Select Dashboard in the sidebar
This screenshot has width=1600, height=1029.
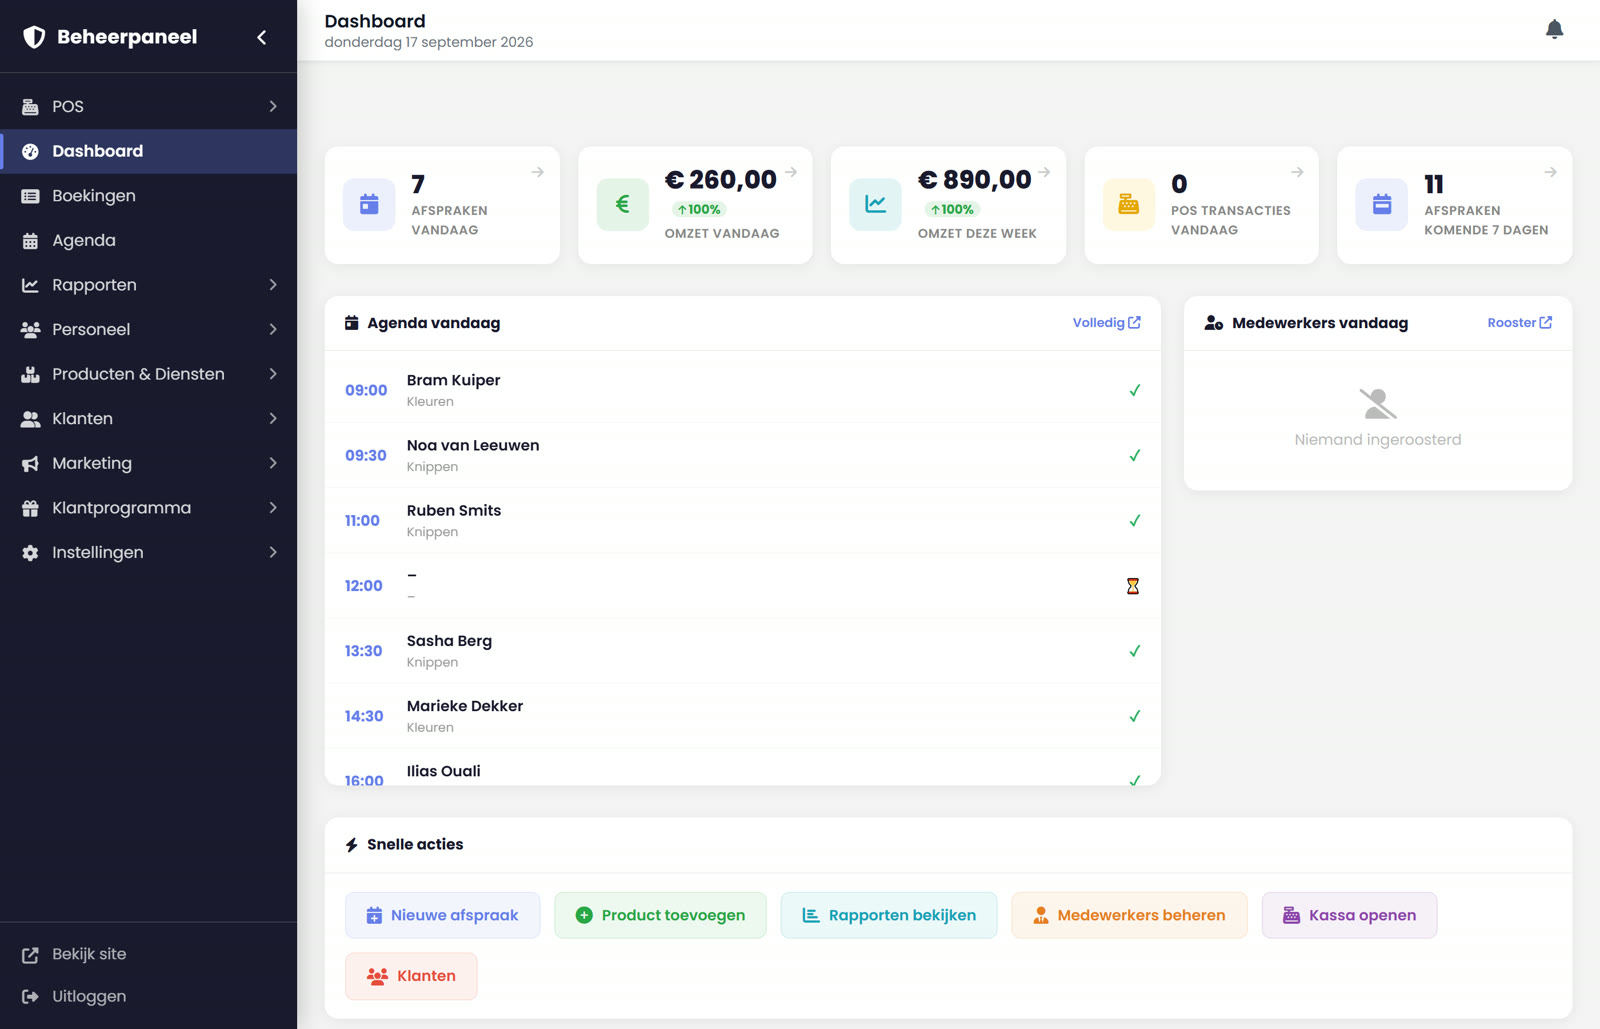coord(148,151)
